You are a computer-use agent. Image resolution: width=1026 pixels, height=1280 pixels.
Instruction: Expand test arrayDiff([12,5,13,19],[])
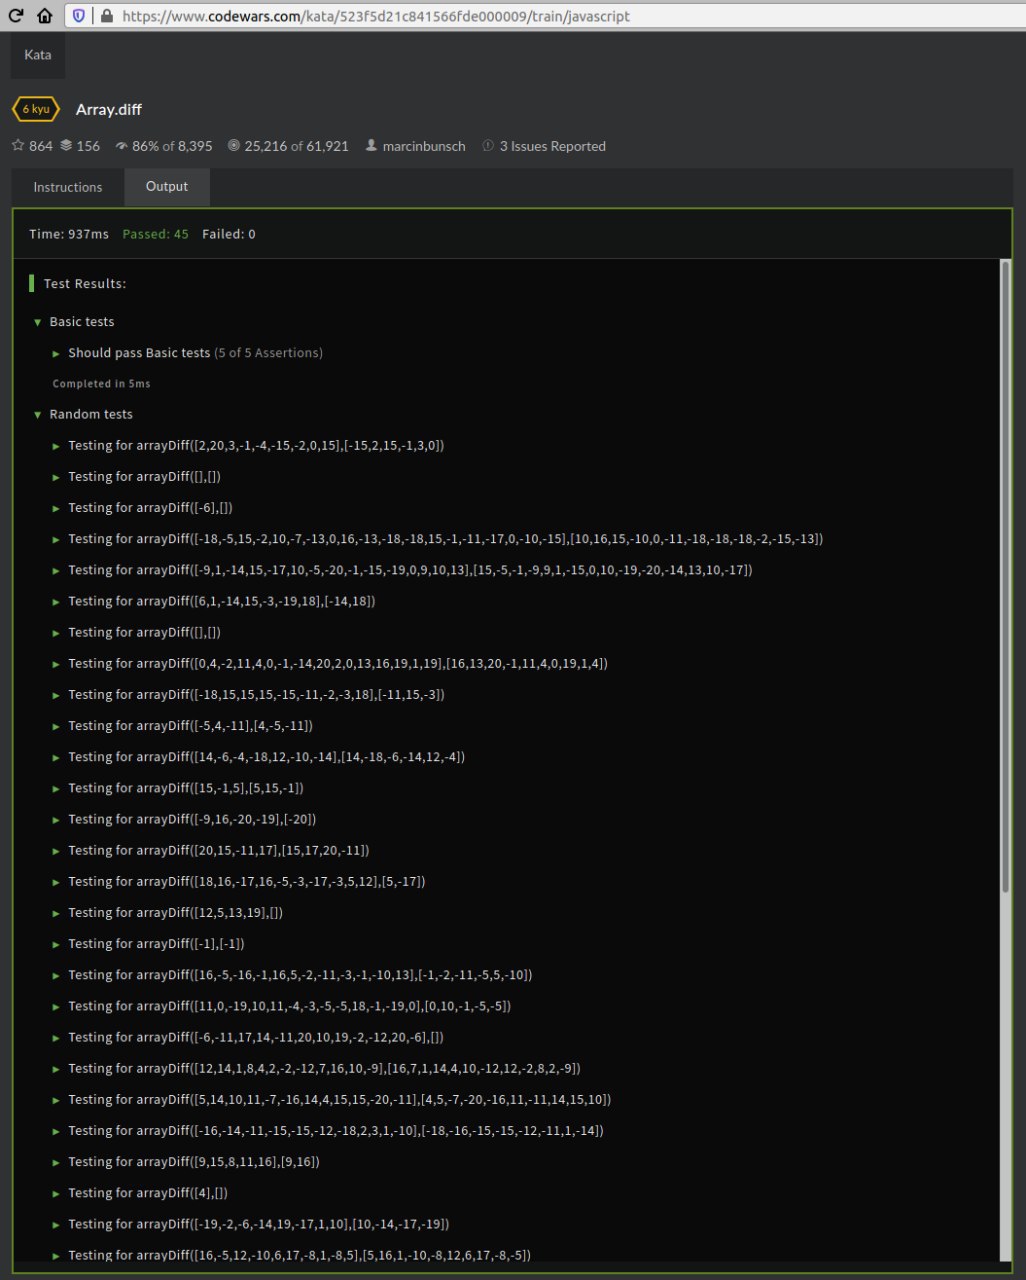[x=57, y=913]
